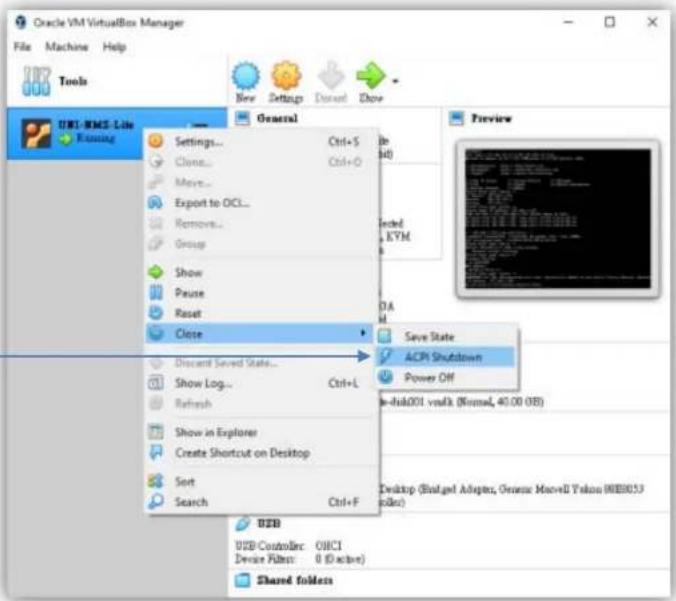
Task: Choose ACPI Shutdown in the Close submenu
Action: click(447, 357)
